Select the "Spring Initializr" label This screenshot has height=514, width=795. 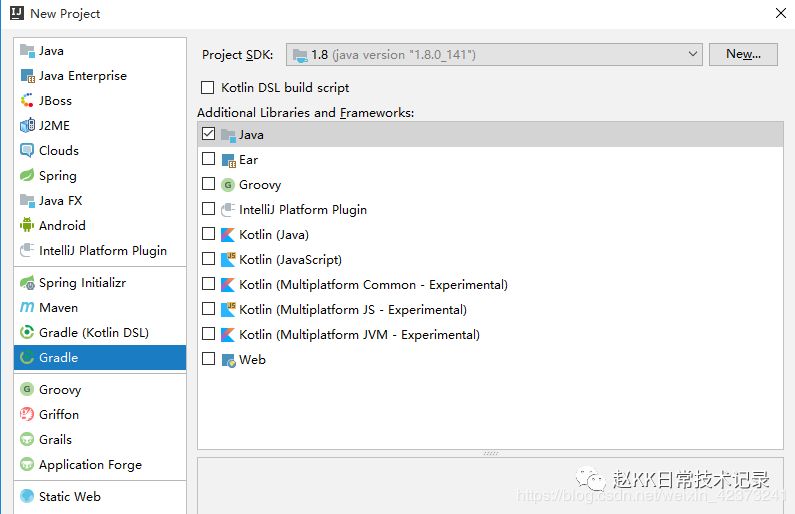coord(82,282)
